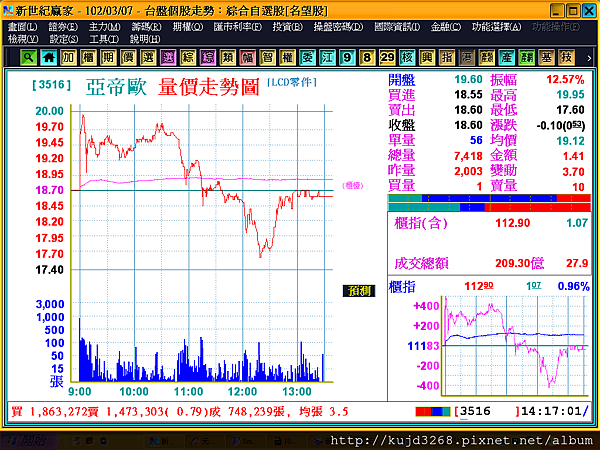Screen dimensions: 600x450
Task: Open the 主力(M) menu
Action: click(104, 27)
